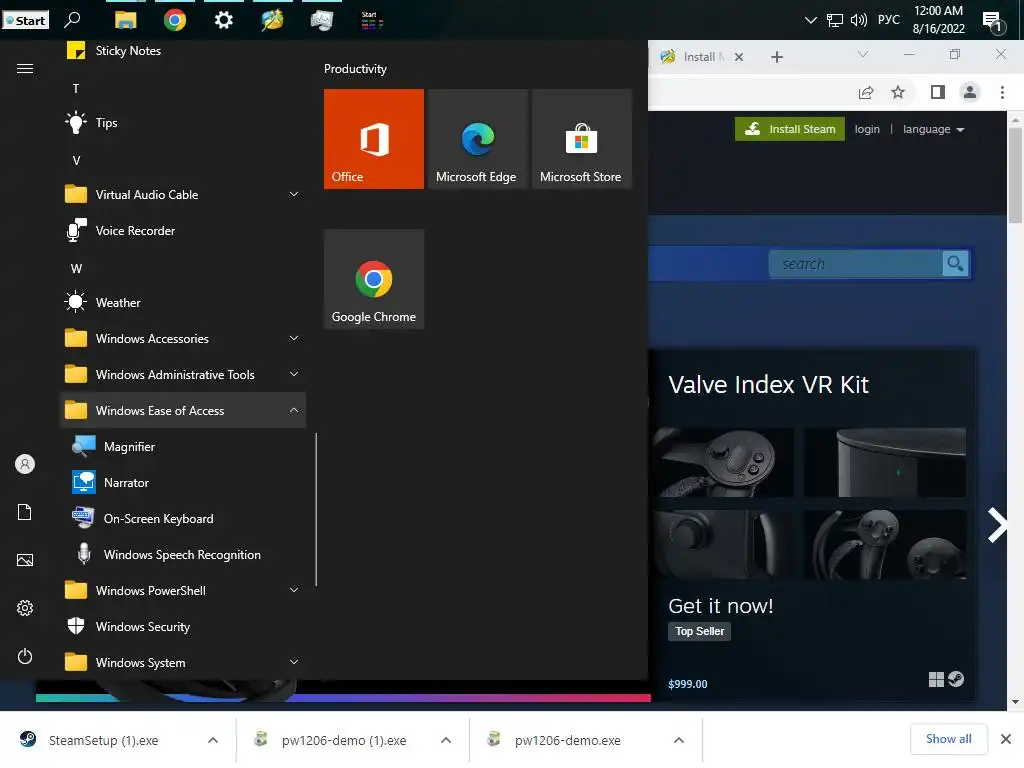Open the Microsoft Store tile
Screen dimensions: 1024x768
click(x=581, y=139)
